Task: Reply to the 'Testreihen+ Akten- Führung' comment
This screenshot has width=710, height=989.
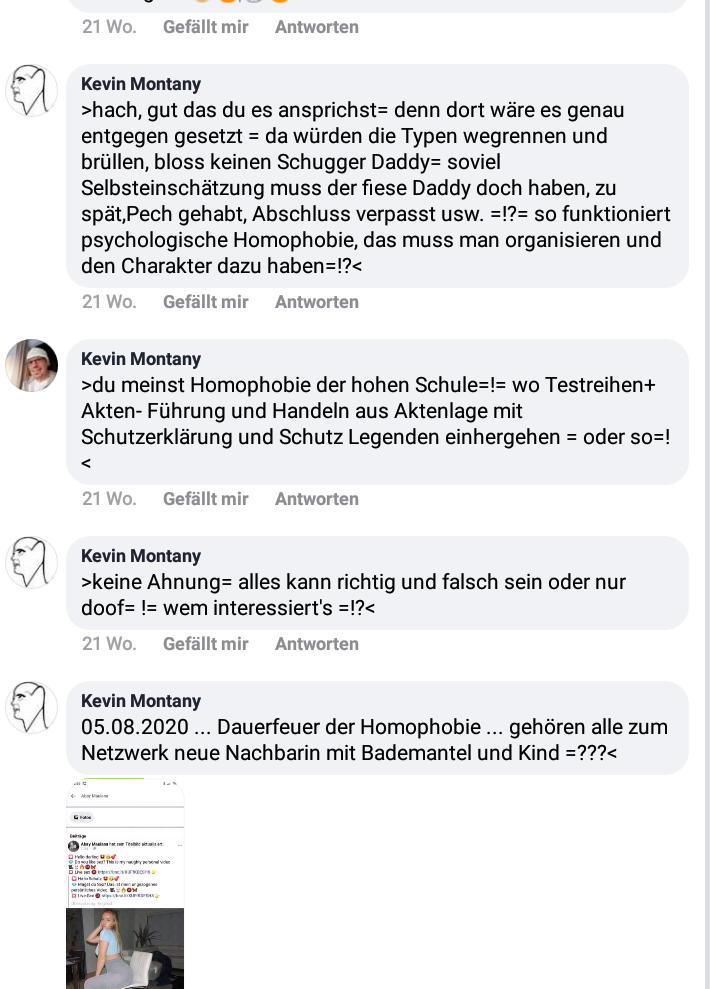Action: (317, 499)
